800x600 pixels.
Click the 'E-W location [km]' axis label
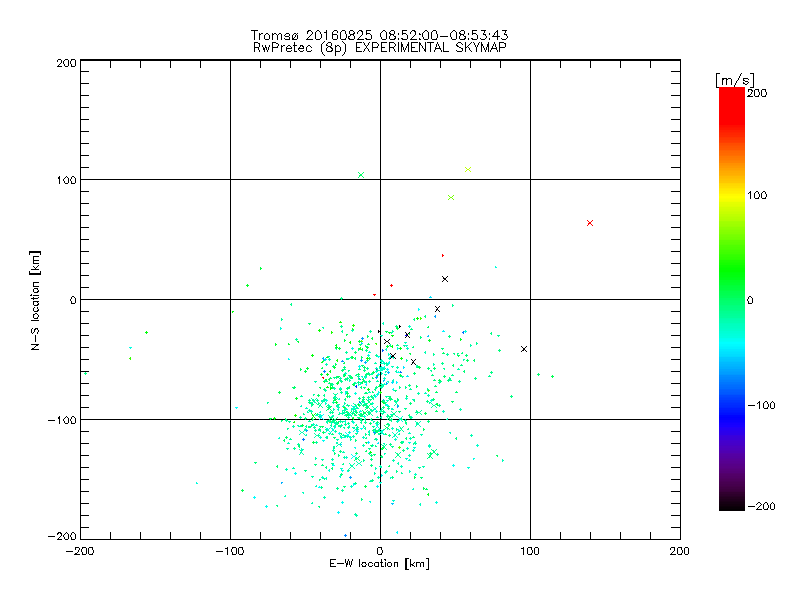379,563
